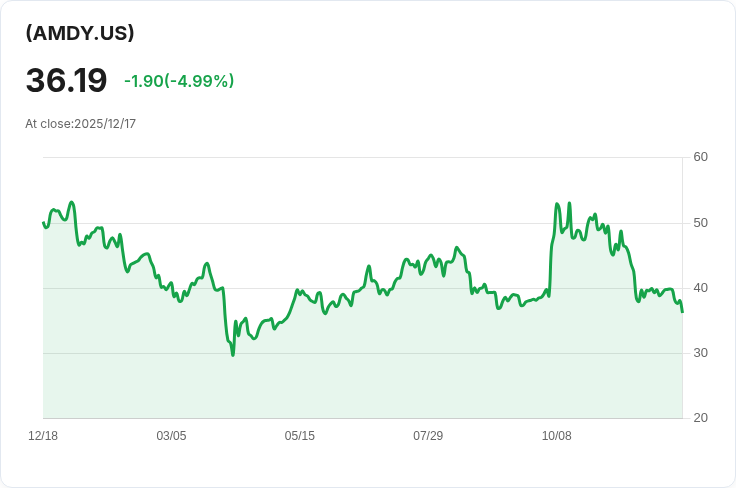Pick the 30 y-axis label
The image size is (736, 488).
(700, 353)
